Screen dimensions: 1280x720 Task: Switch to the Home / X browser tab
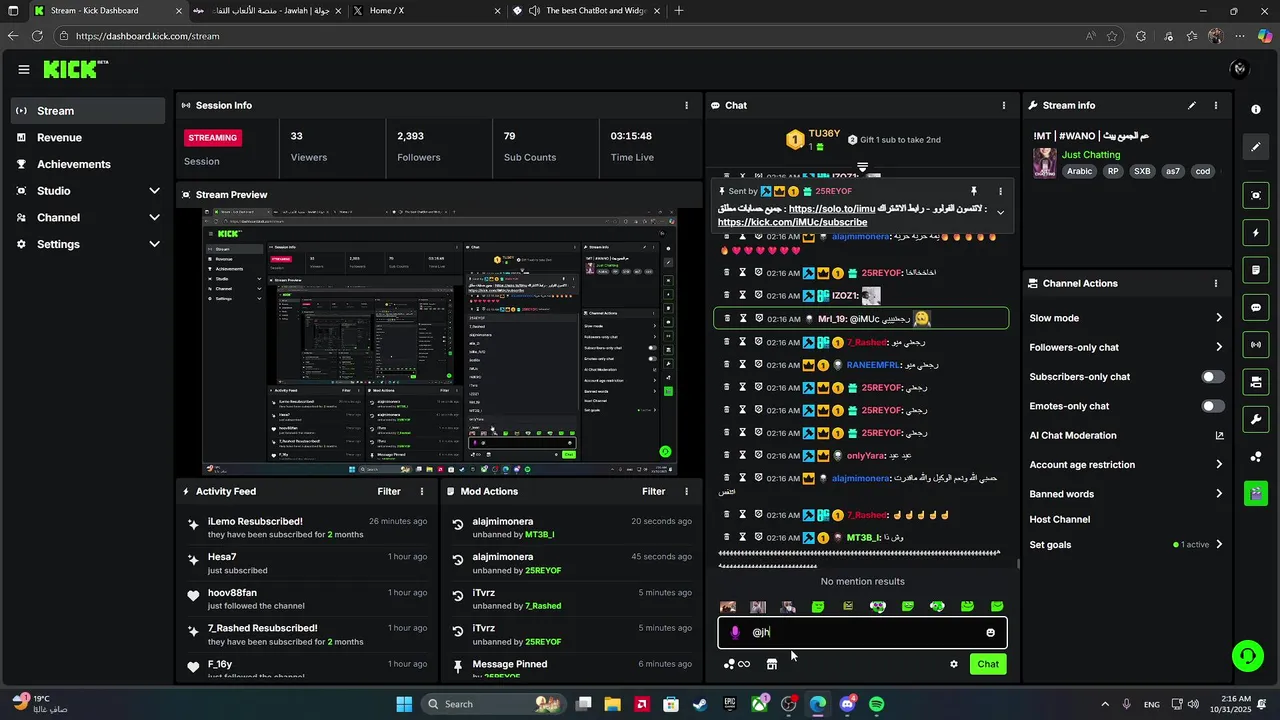tap(426, 11)
